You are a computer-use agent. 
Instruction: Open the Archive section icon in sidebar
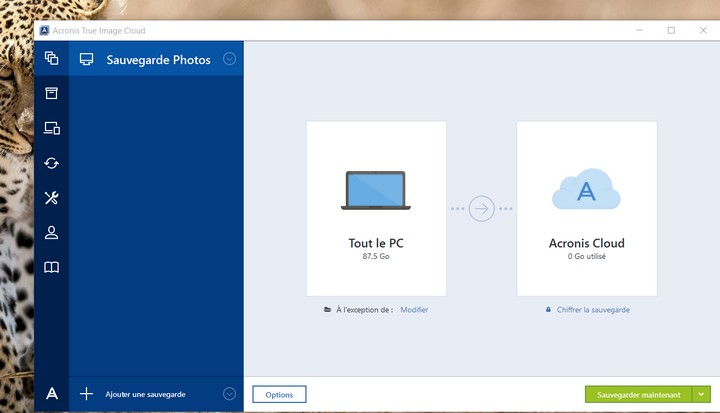coord(51,93)
